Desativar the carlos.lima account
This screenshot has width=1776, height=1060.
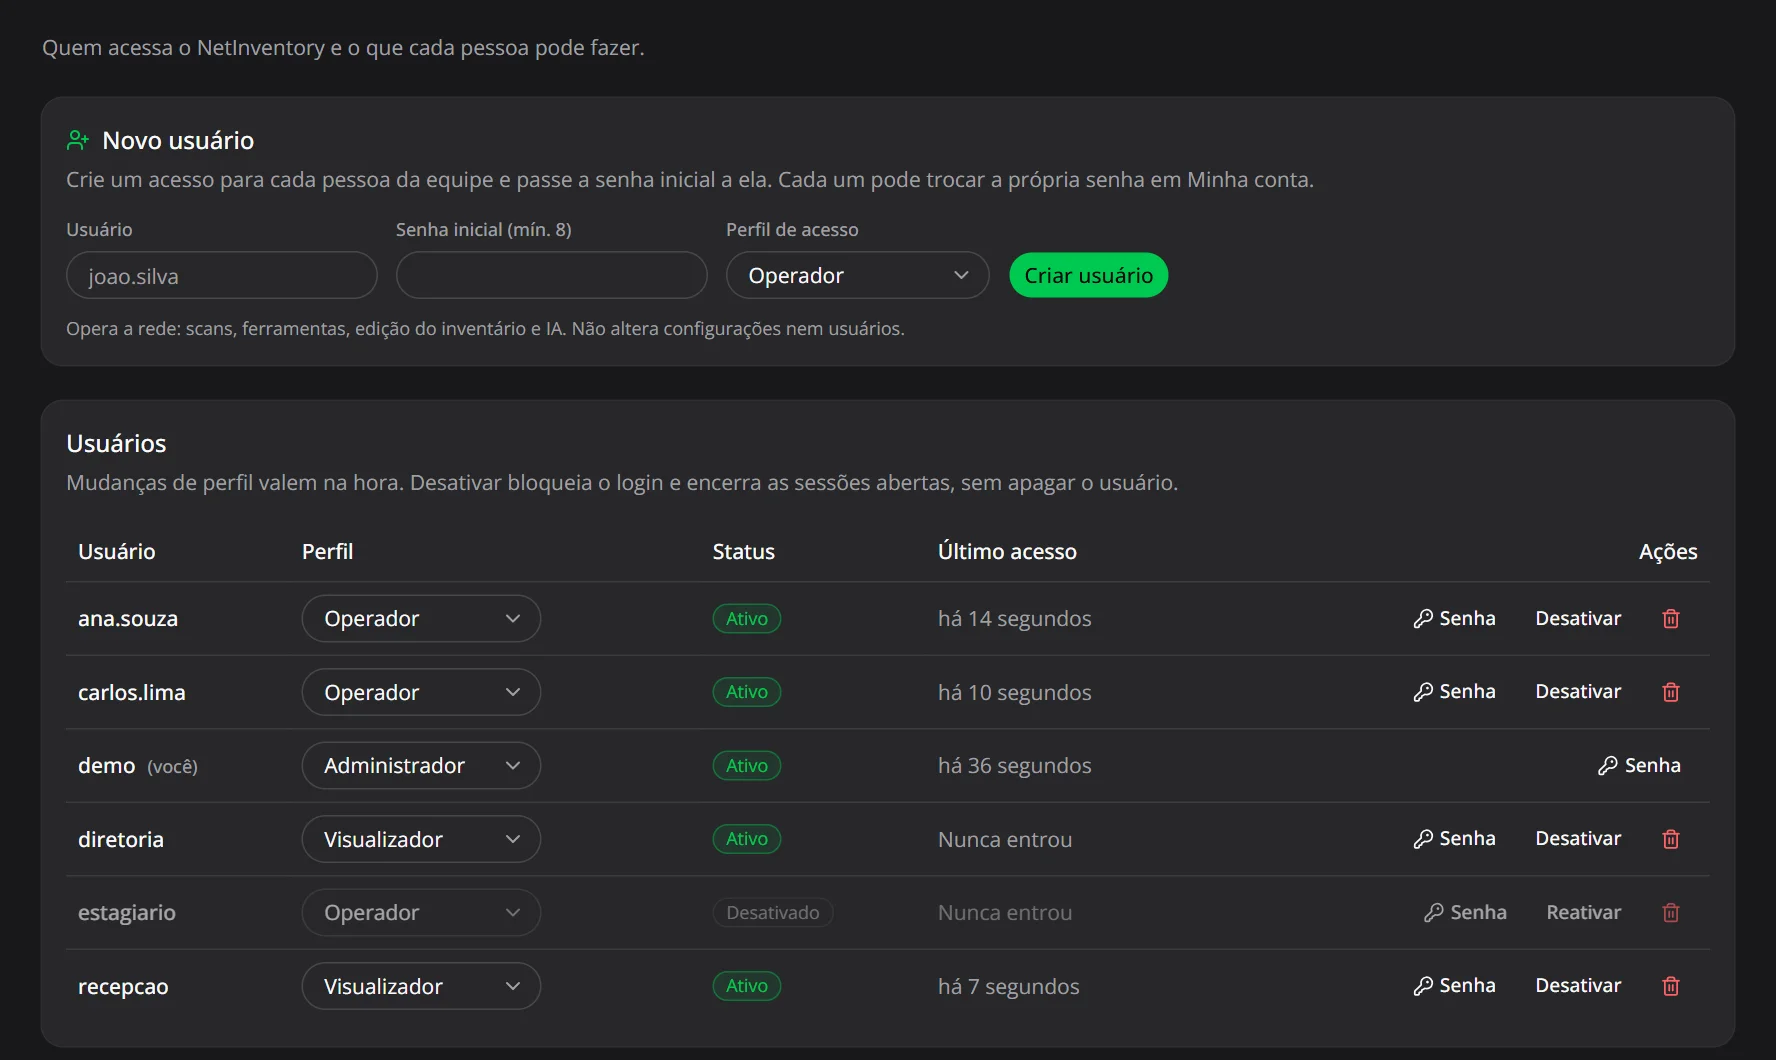click(1578, 691)
